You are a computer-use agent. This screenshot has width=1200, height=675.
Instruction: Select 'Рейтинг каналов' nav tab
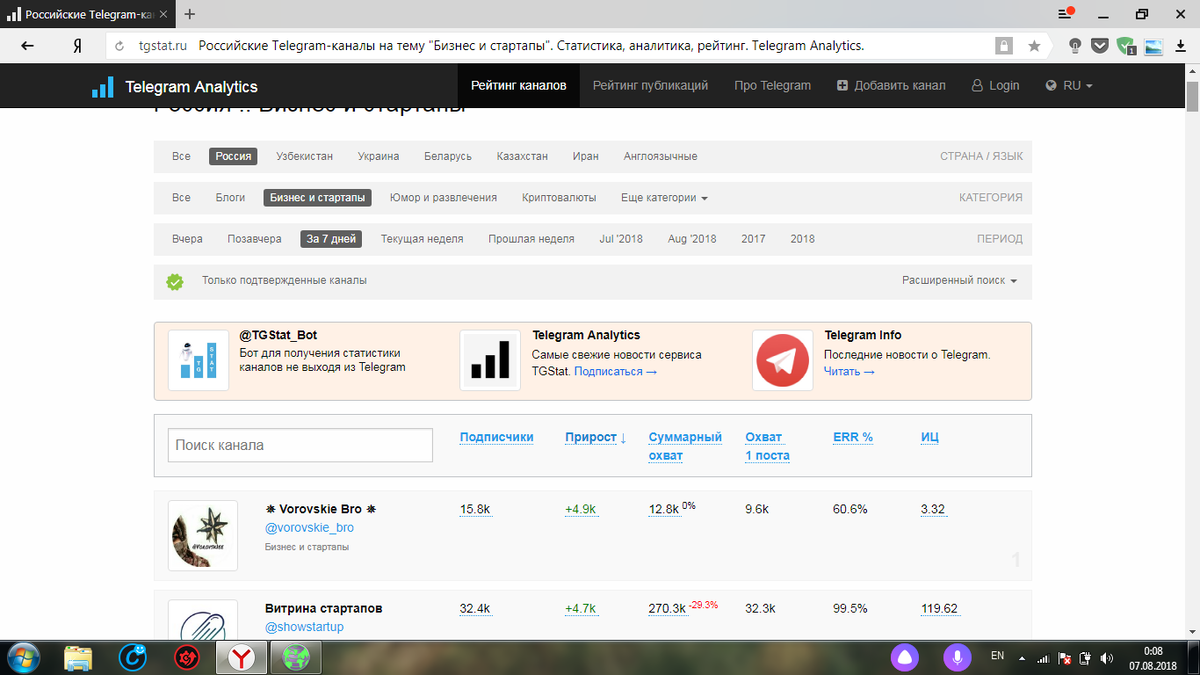tap(519, 86)
